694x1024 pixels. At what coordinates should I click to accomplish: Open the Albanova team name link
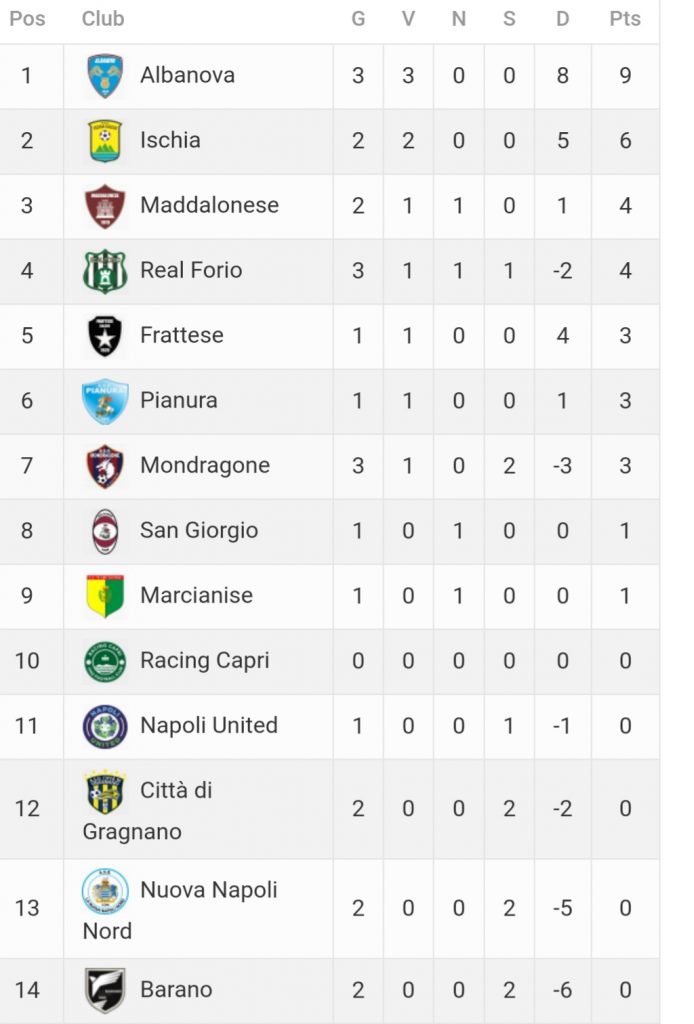point(187,75)
